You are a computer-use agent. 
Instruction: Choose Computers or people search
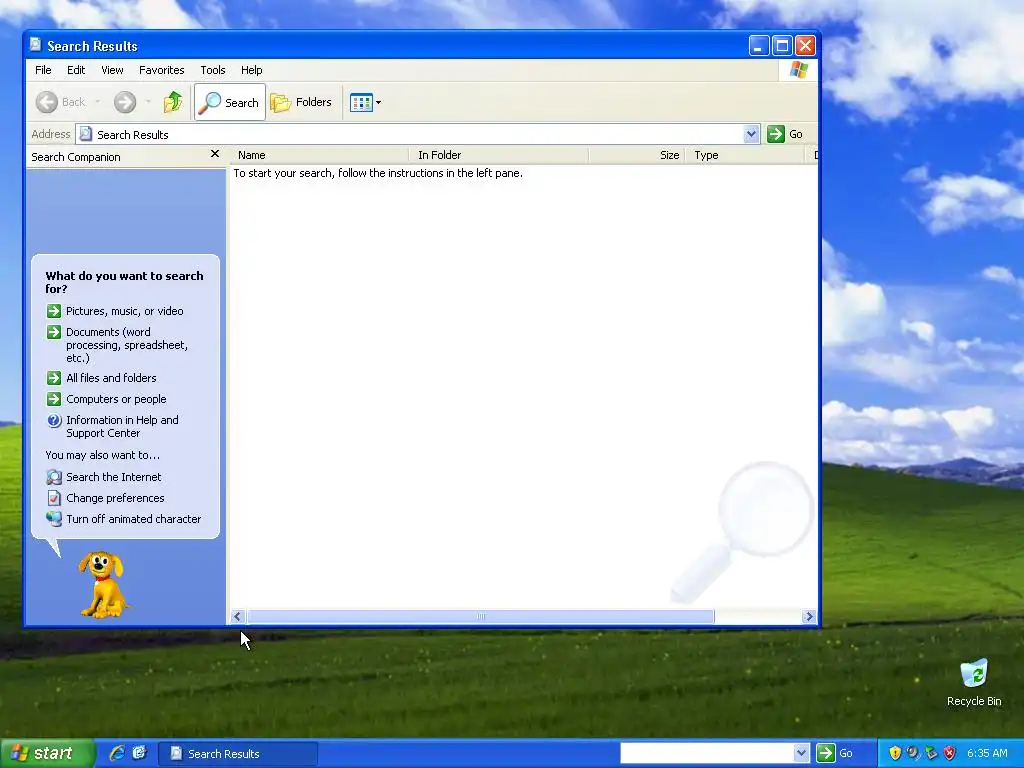point(116,399)
